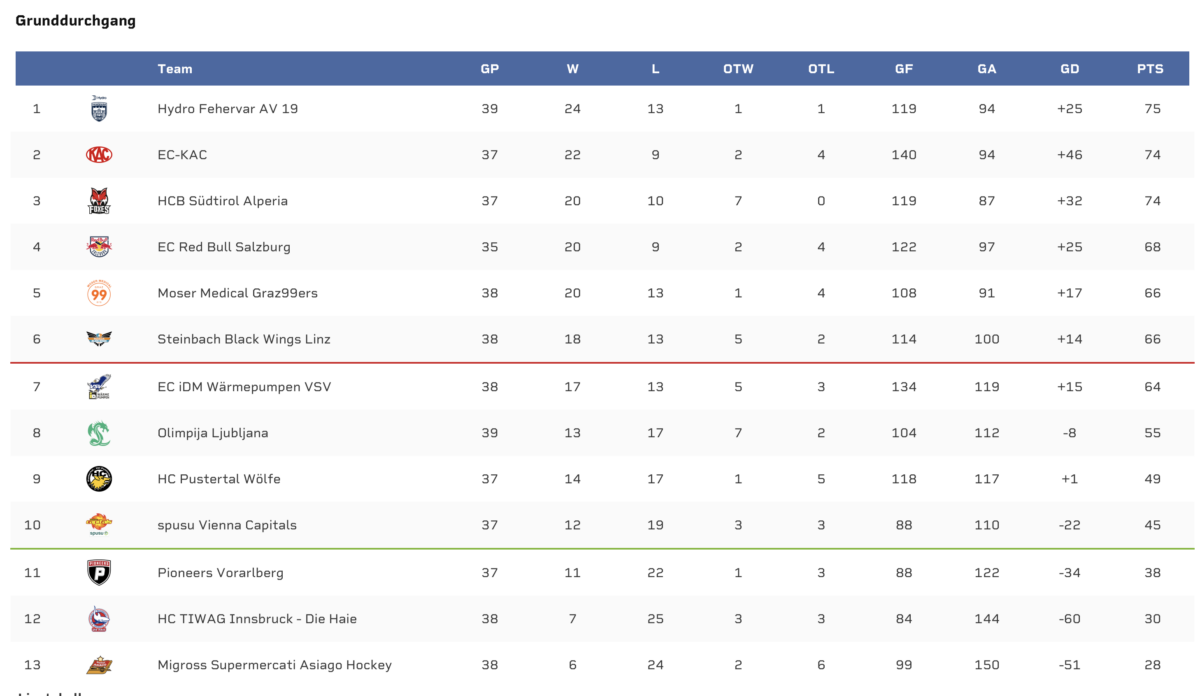The width and height of the screenshot is (1200, 696).
Task: Open the Migross Supermercati Asiago Hockey team name
Action: coord(275,665)
